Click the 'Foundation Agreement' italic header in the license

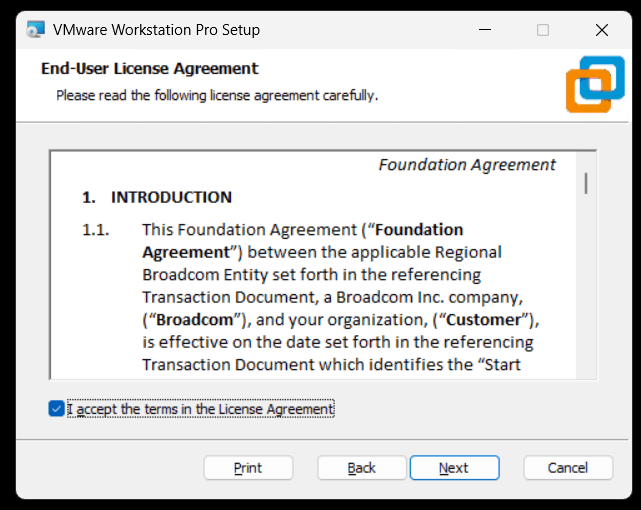[x=467, y=165]
